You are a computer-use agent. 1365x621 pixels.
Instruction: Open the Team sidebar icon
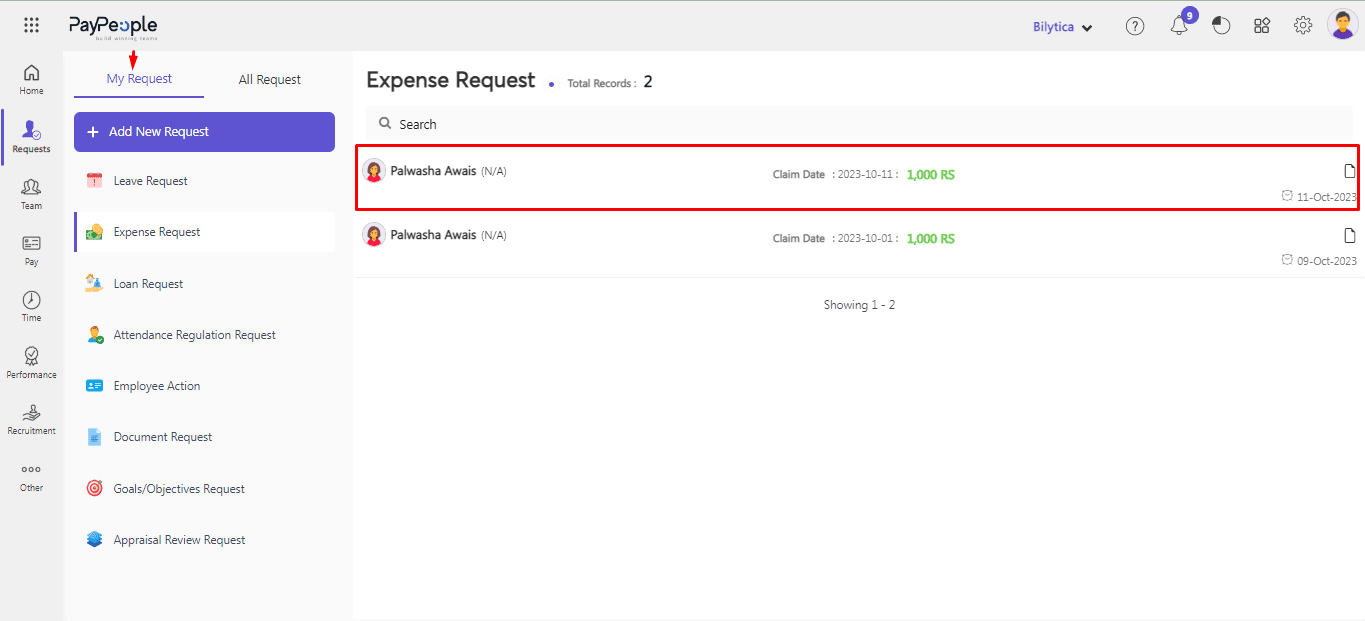[x=31, y=193]
